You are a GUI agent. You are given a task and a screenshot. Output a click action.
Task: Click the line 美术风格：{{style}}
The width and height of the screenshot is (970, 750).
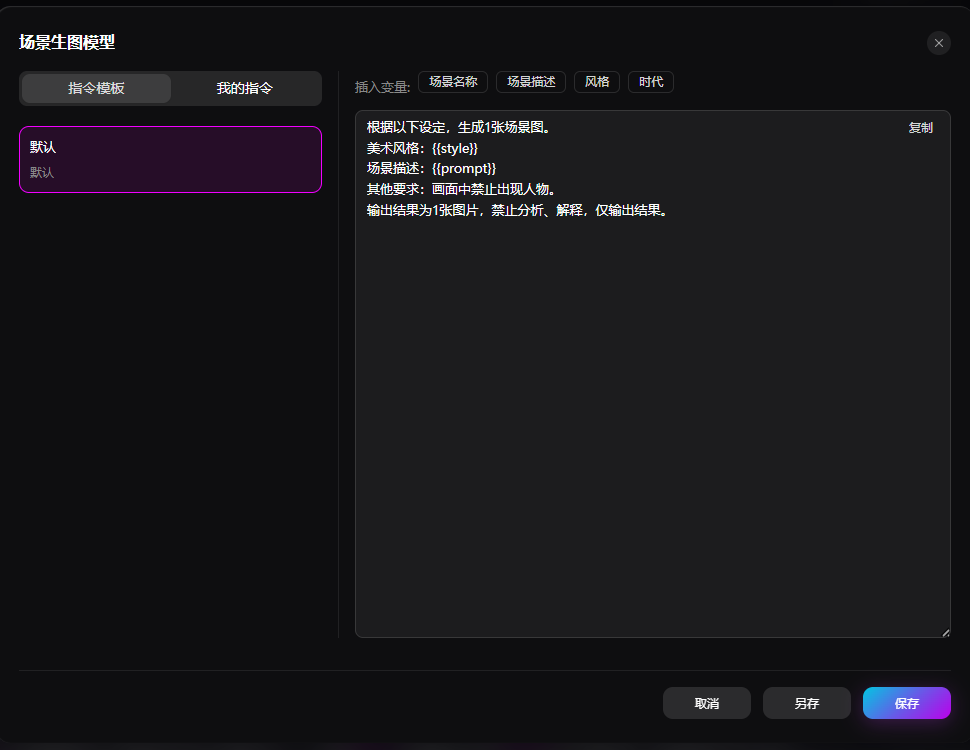tap(423, 149)
